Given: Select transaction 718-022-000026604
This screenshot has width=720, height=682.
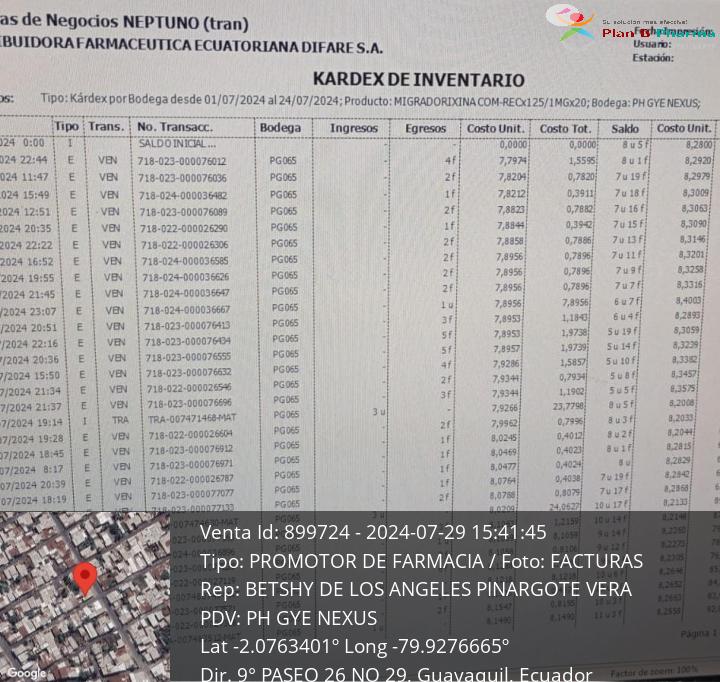Looking at the screenshot, I should [191, 434].
